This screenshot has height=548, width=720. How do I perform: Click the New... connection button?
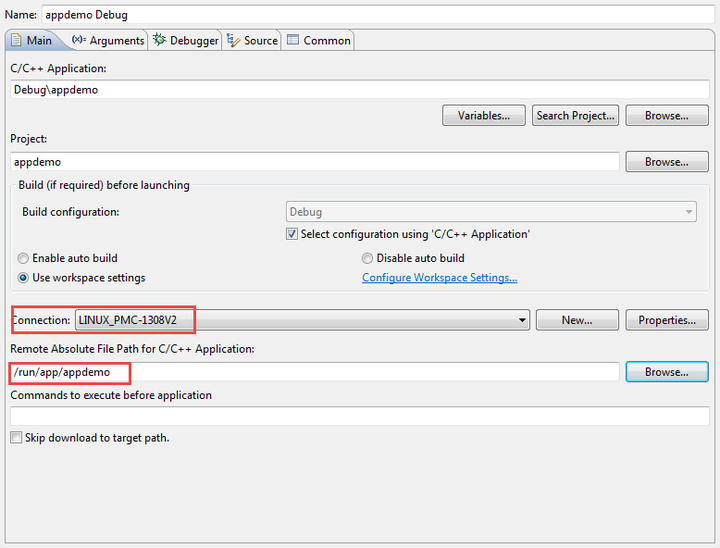pos(577,320)
